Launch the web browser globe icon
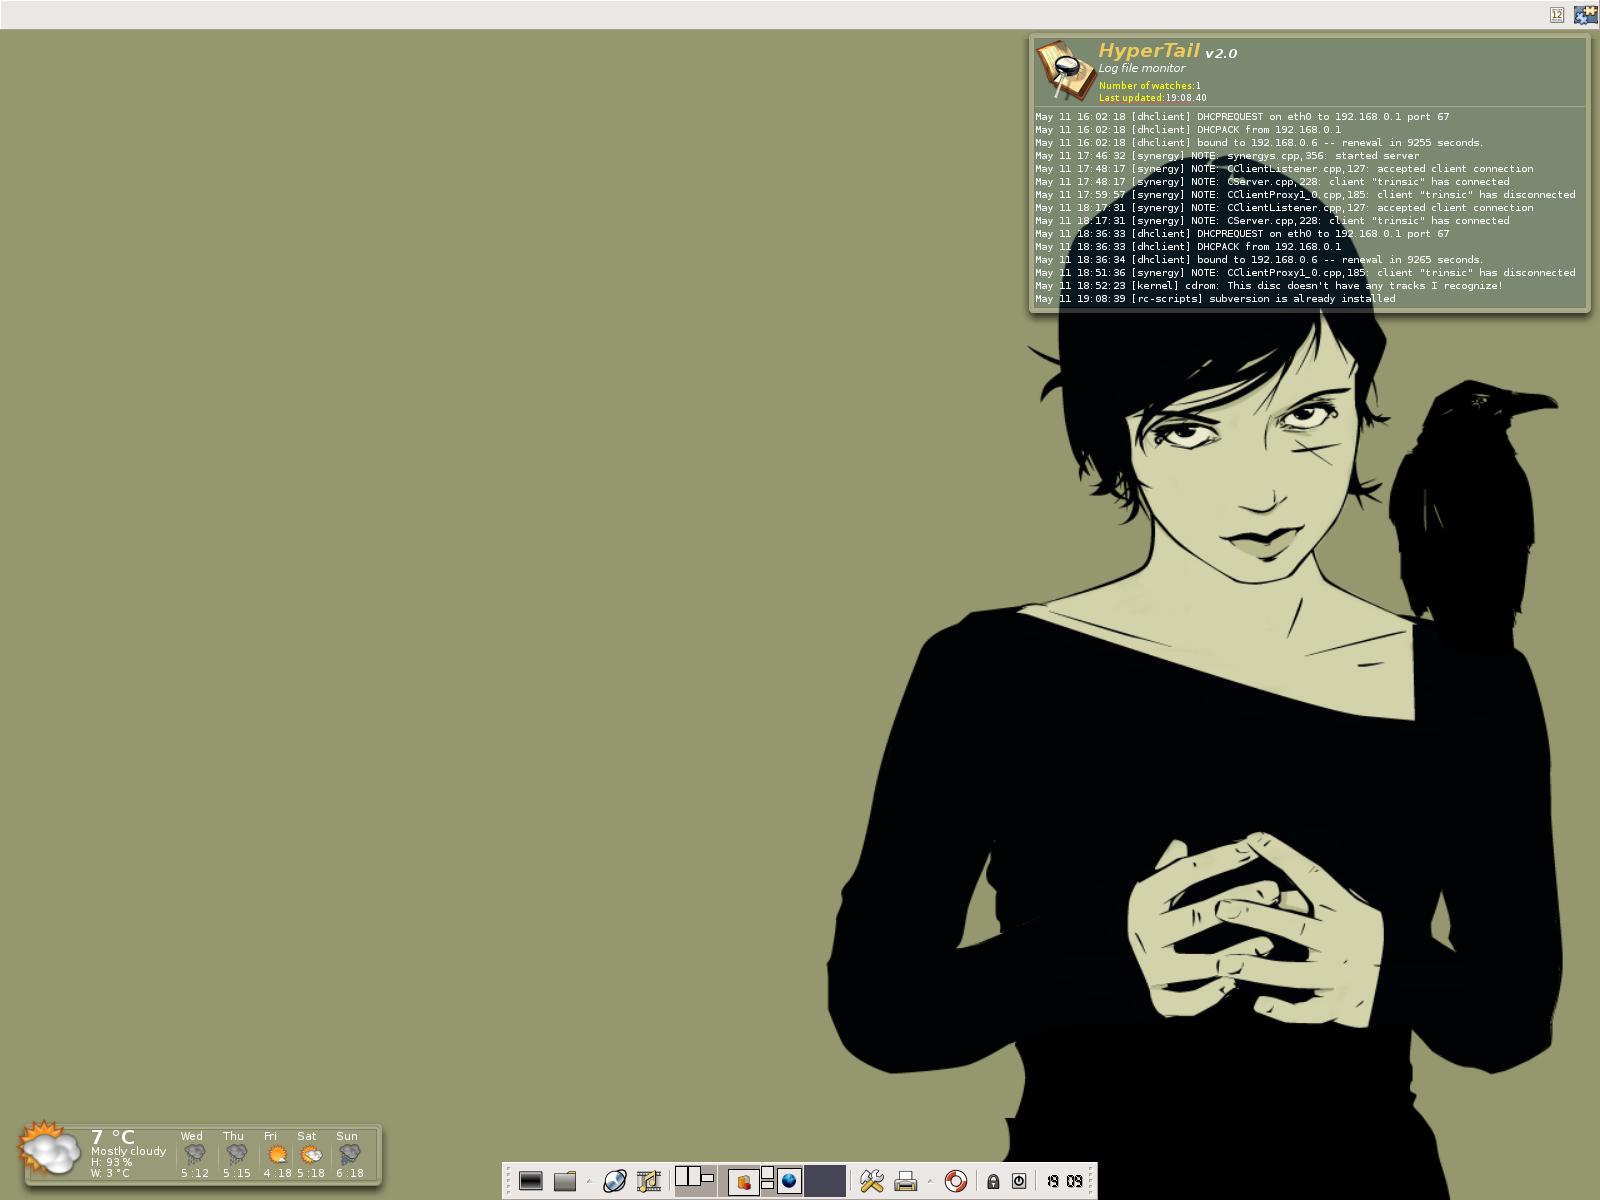Screen dimensions: 1600x1200 614,1181
